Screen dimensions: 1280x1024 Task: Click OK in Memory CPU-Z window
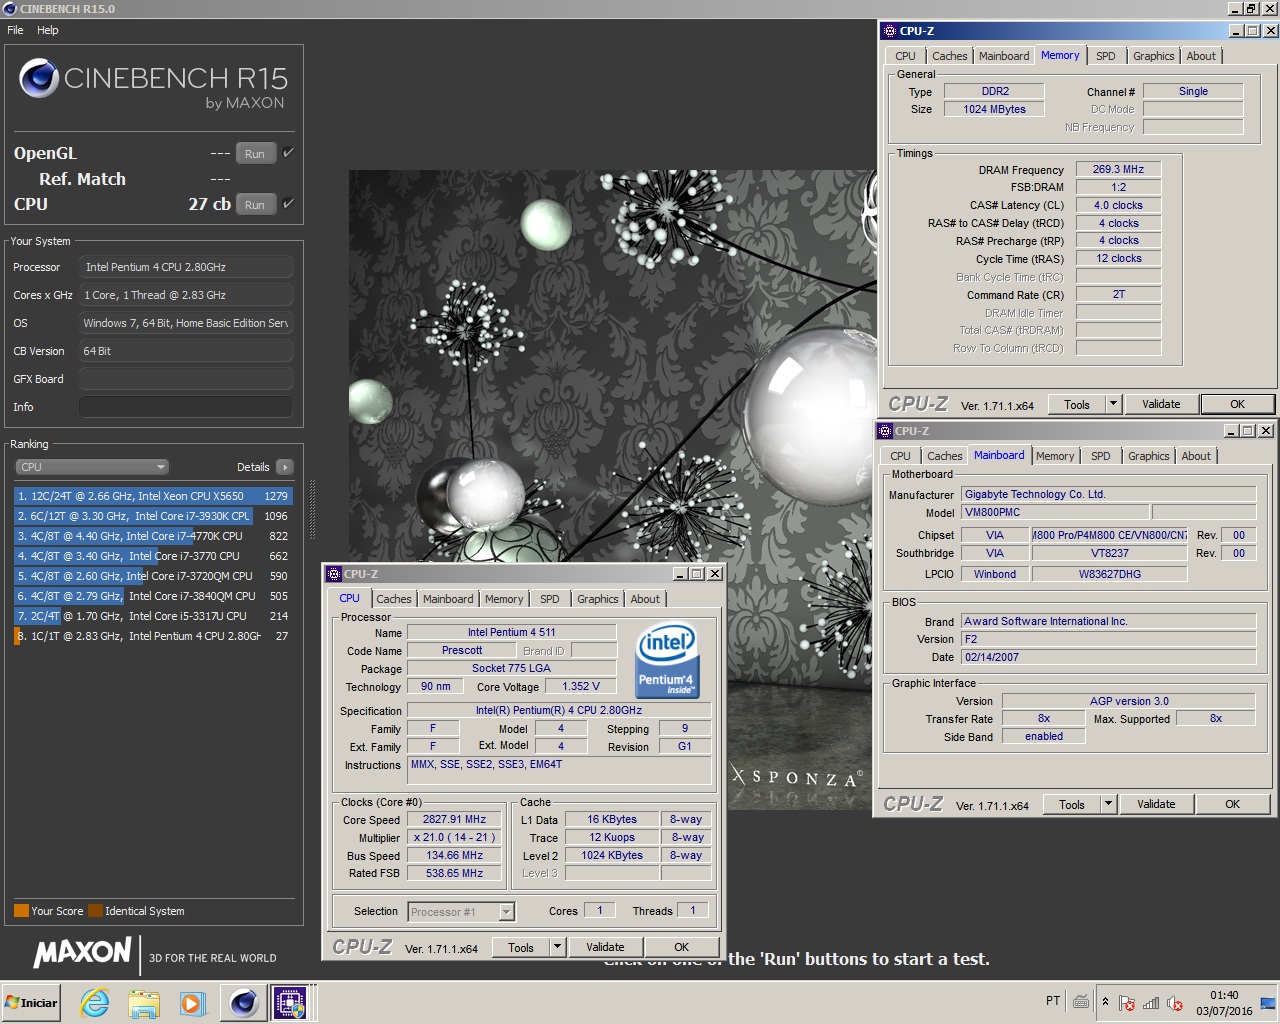[x=1237, y=404]
